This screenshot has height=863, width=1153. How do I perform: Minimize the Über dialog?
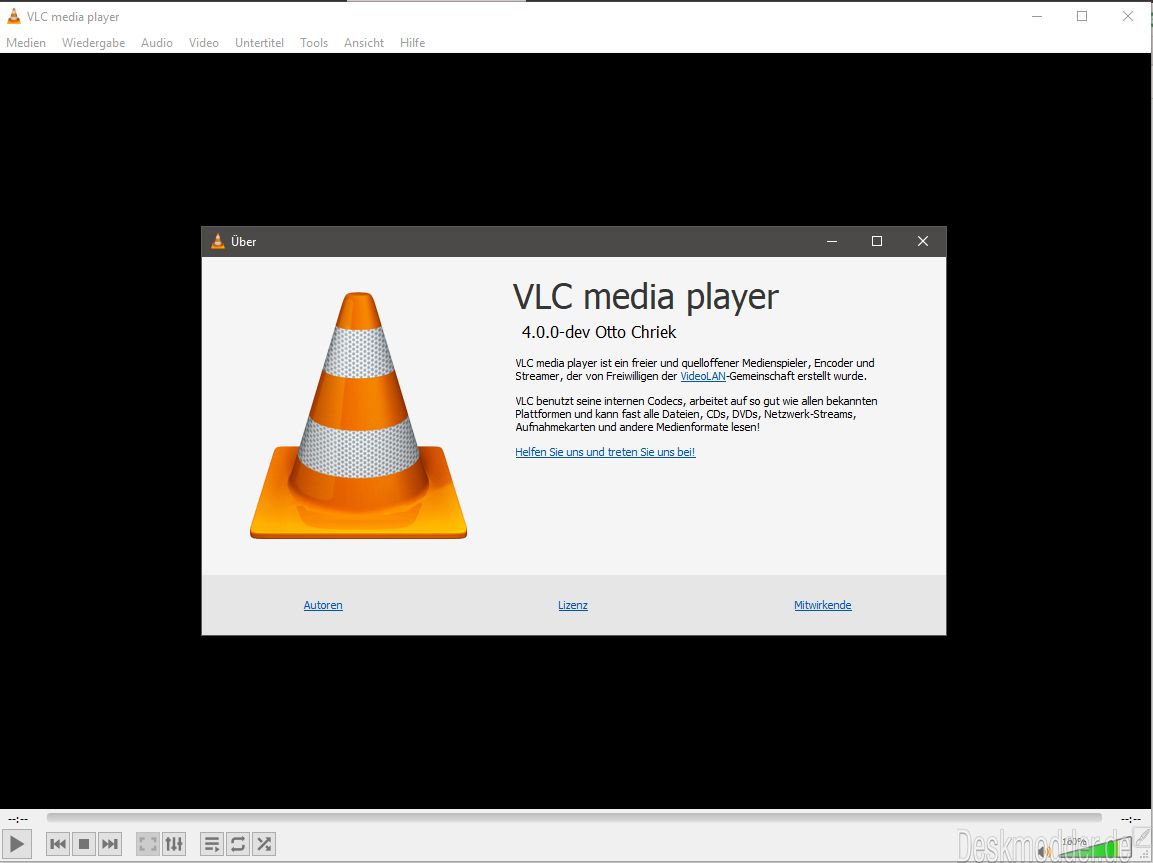[832, 241]
